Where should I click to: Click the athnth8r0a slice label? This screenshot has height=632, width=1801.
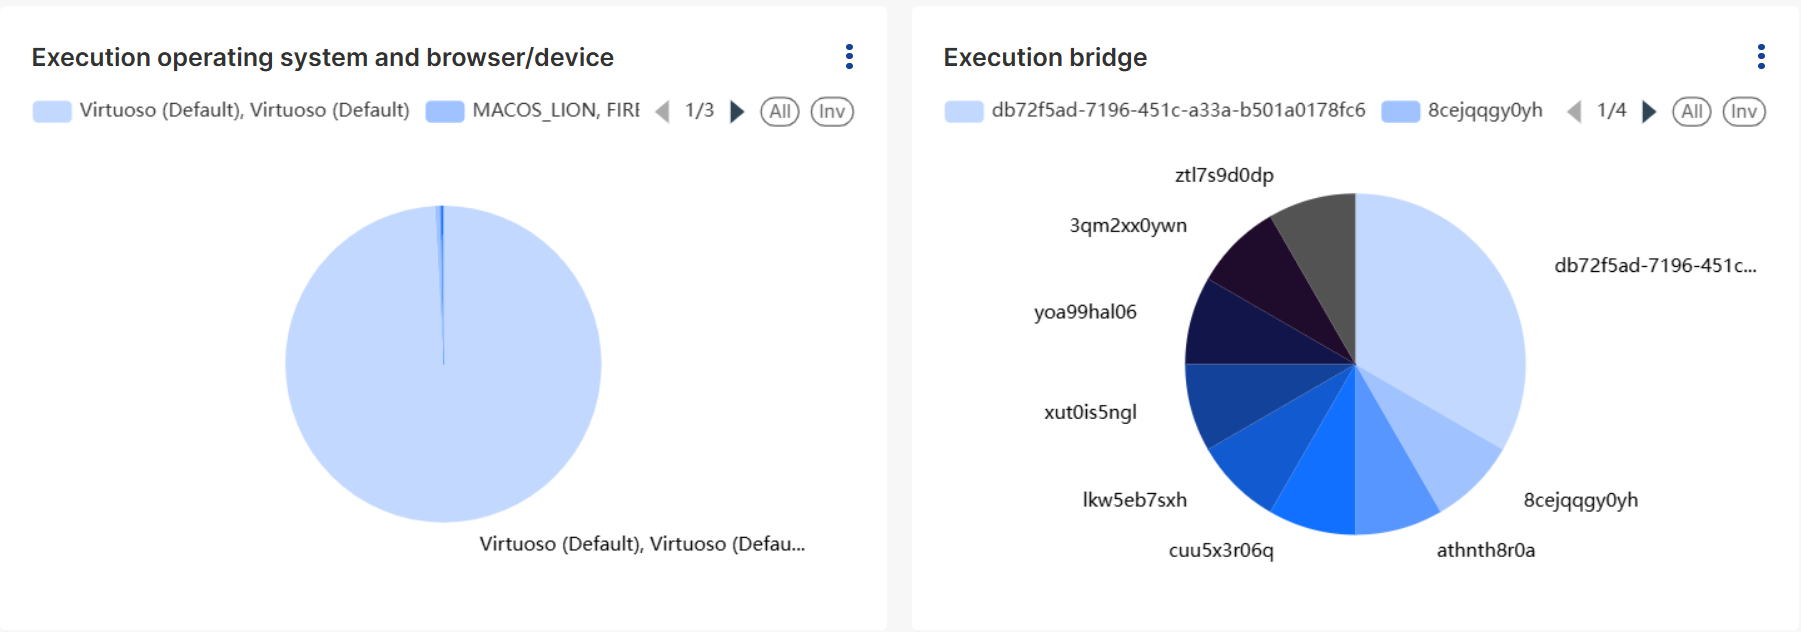(x=1486, y=550)
